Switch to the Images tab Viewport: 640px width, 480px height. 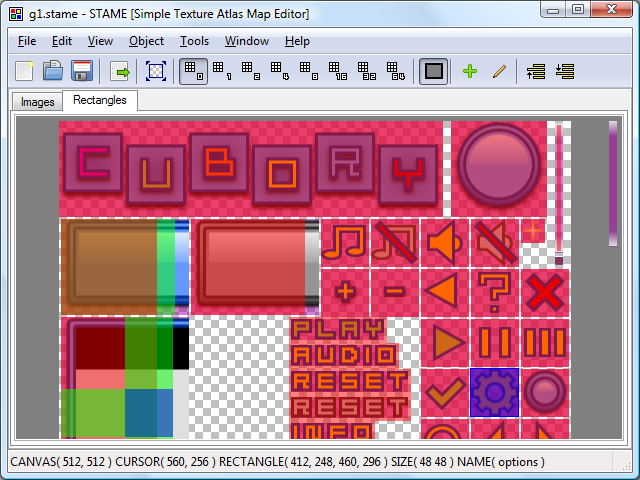[x=37, y=102]
